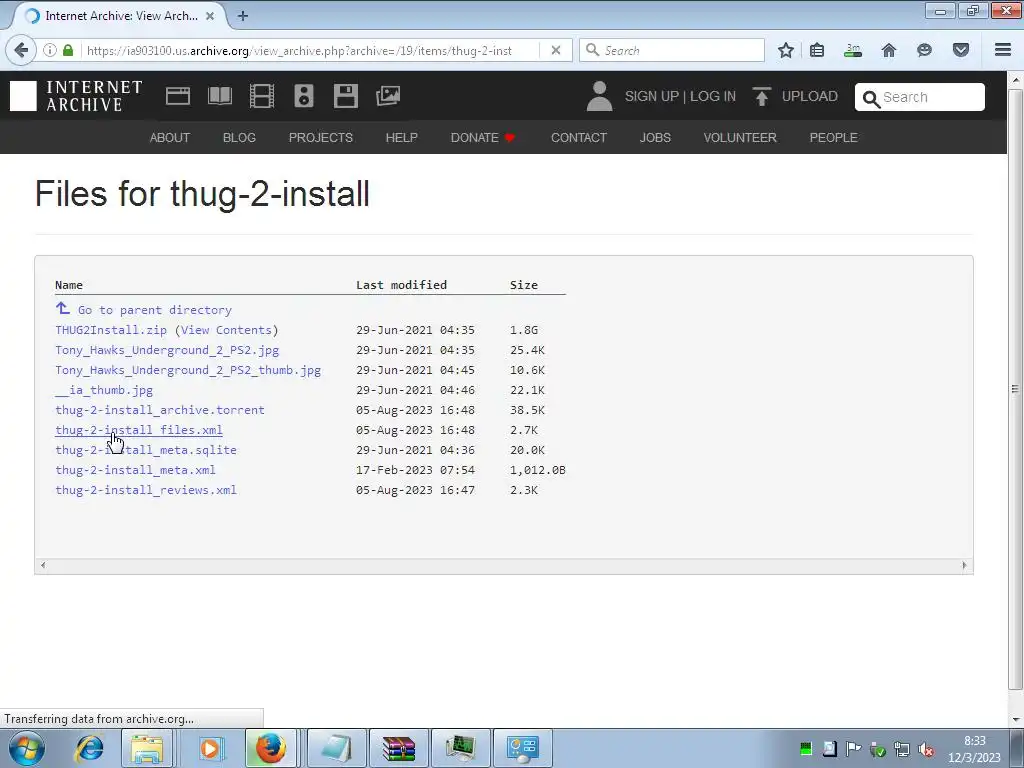The height and width of the screenshot is (768, 1024).
Task: Go to parent directory link
Action: point(155,310)
